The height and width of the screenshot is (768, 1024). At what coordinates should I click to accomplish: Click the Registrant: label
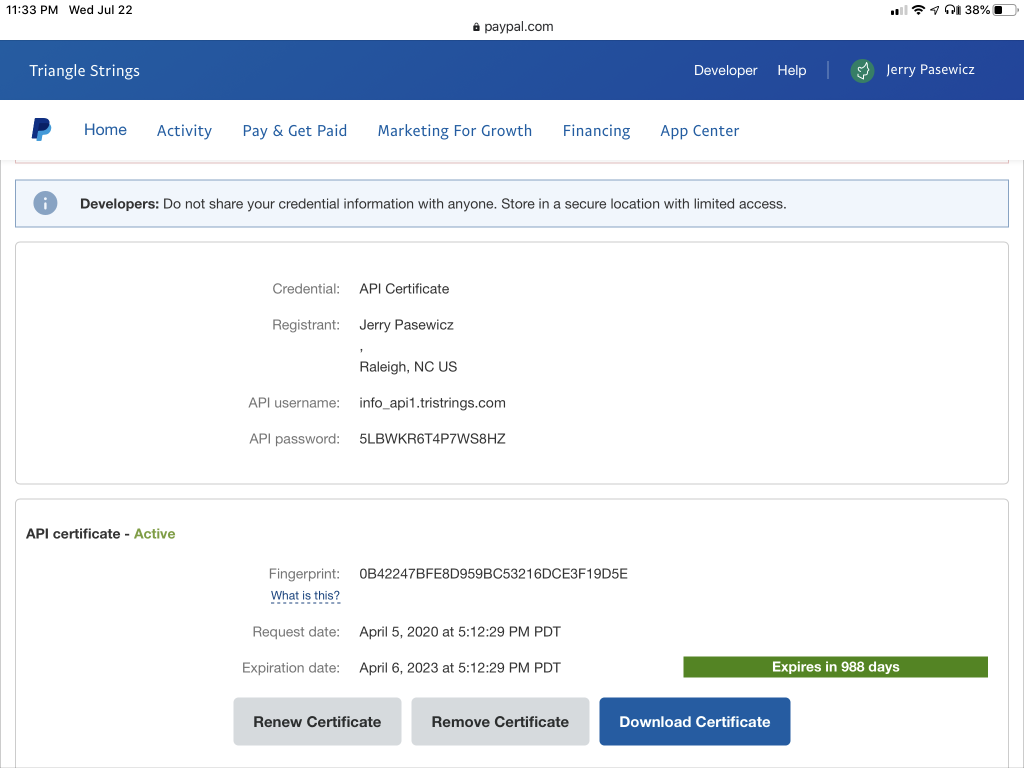[x=306, y=325]
